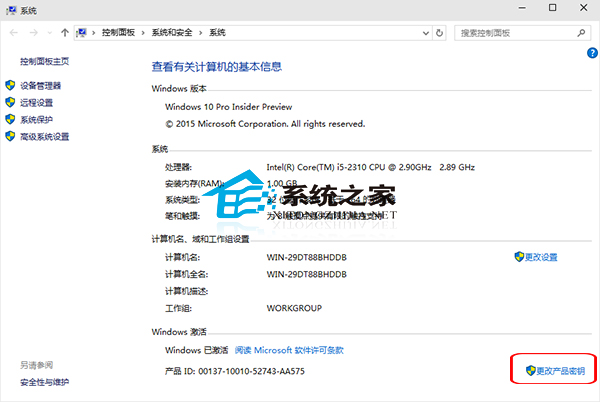Open 安全性与维护 link
600x402 pixels.
pyautogui.click(x=44, y=382)
